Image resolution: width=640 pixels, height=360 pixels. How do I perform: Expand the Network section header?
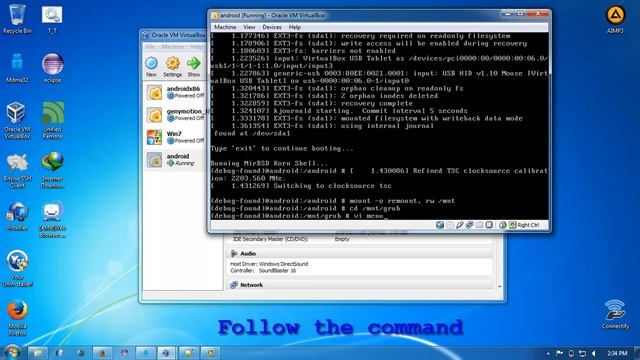click(x=360, y=285)
